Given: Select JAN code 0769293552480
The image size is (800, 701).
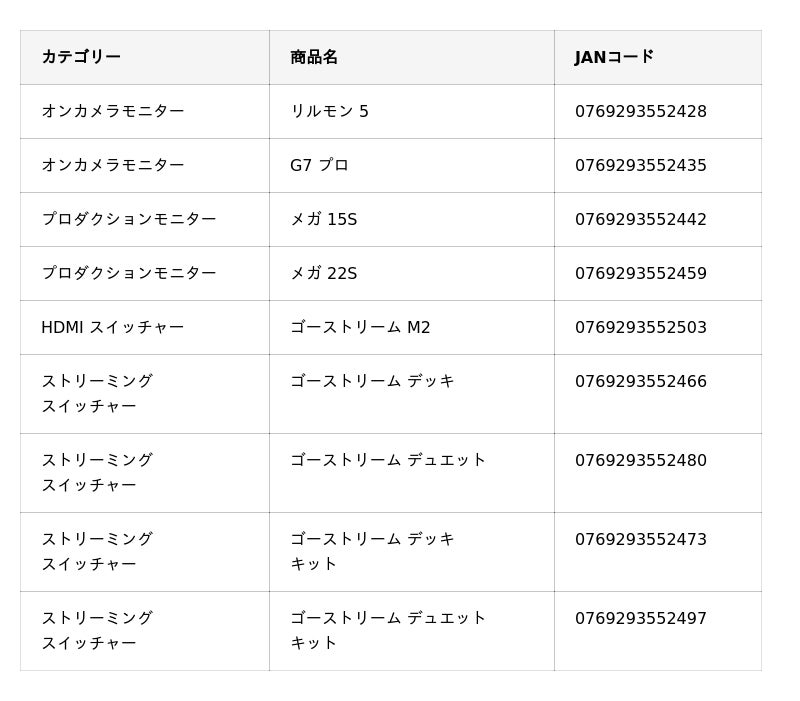Looking at the screenshot, I should [x=640, y=460].
